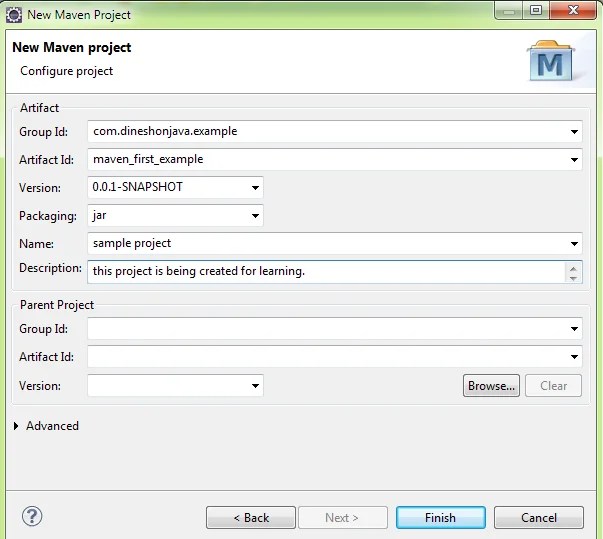Open the Artifact Version 0.0.1-SNAPSHOT dropdown

click(x=255, y=188)
